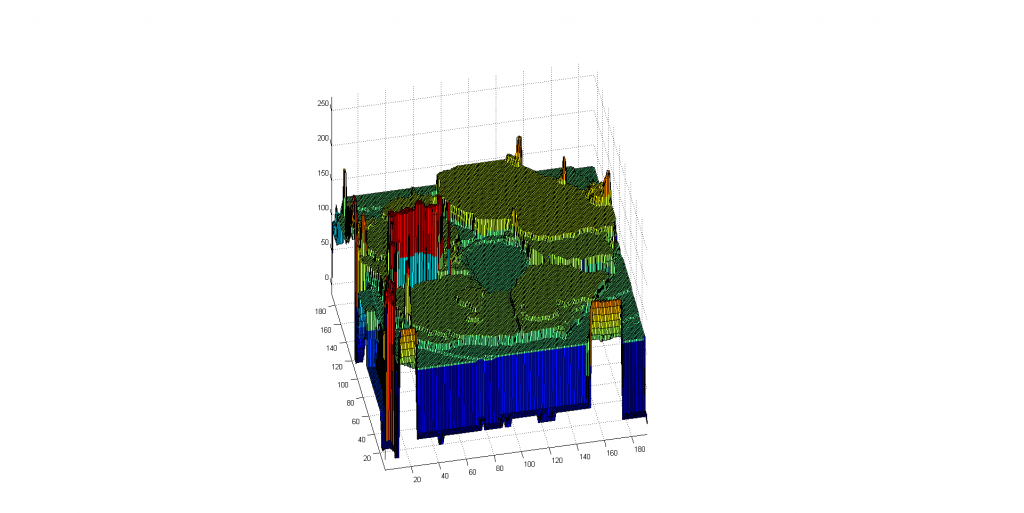Click the 50 tick label on vertical axis
The width and height of the screenshot is (1024, 513).
pos(325,242)
